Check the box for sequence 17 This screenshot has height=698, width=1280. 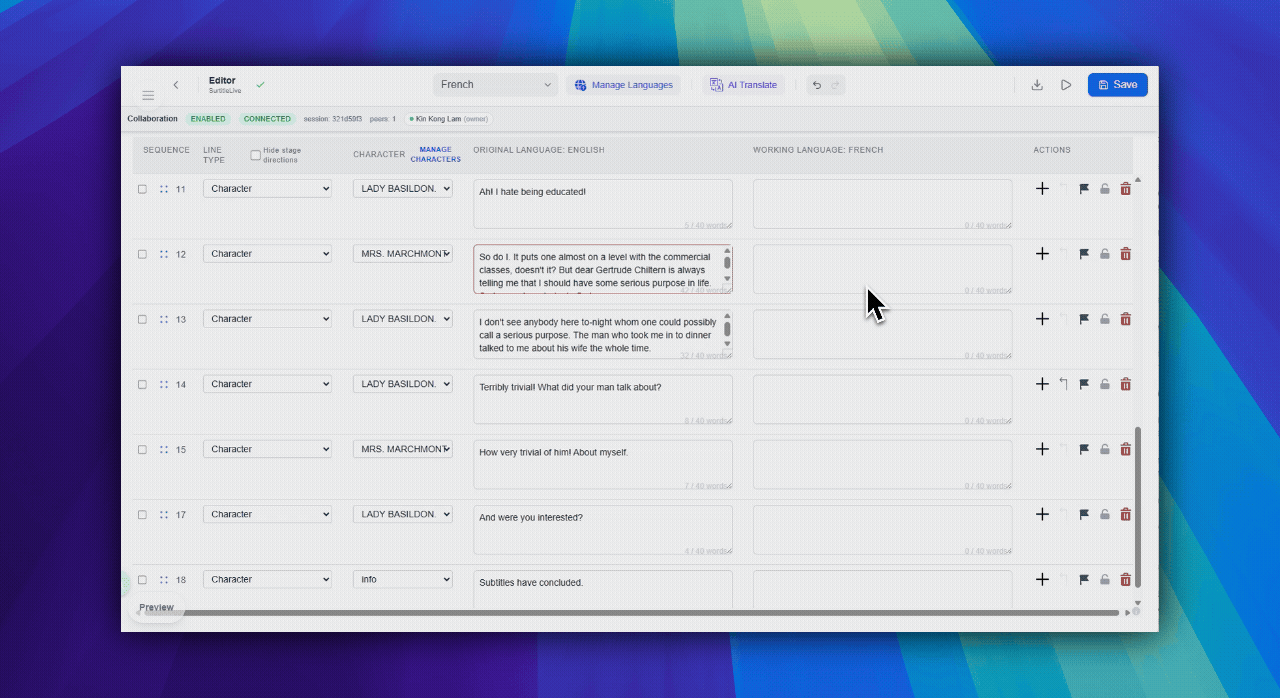[x=142, y=514]
